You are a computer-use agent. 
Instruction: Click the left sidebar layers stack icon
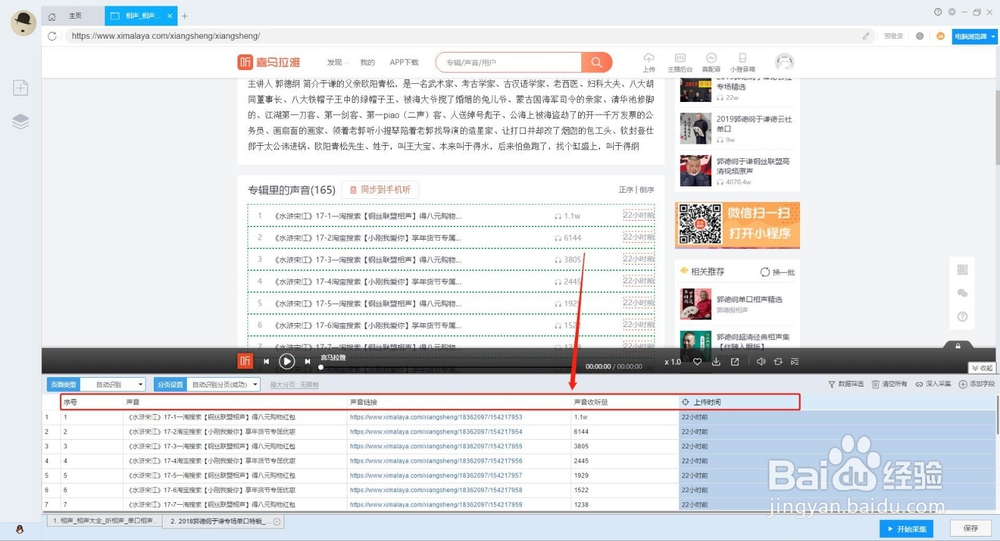point(20,121)
